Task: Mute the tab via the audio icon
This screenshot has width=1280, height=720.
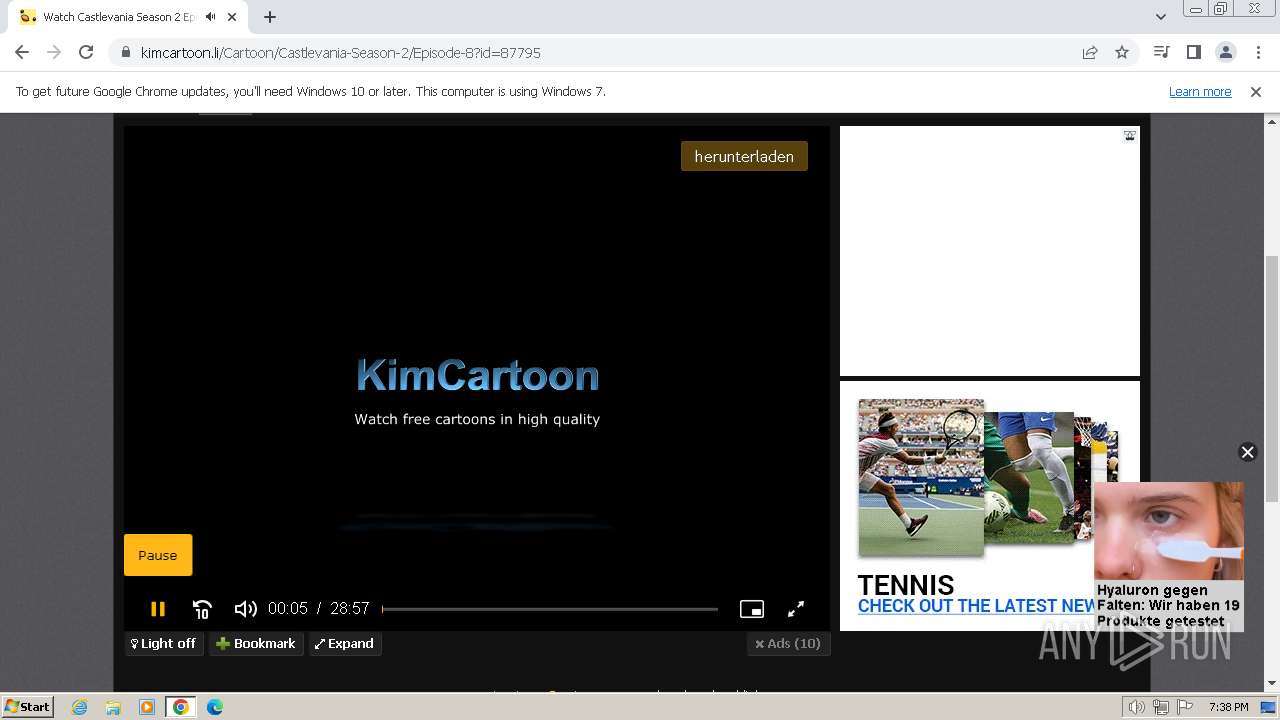Action: 211,17
